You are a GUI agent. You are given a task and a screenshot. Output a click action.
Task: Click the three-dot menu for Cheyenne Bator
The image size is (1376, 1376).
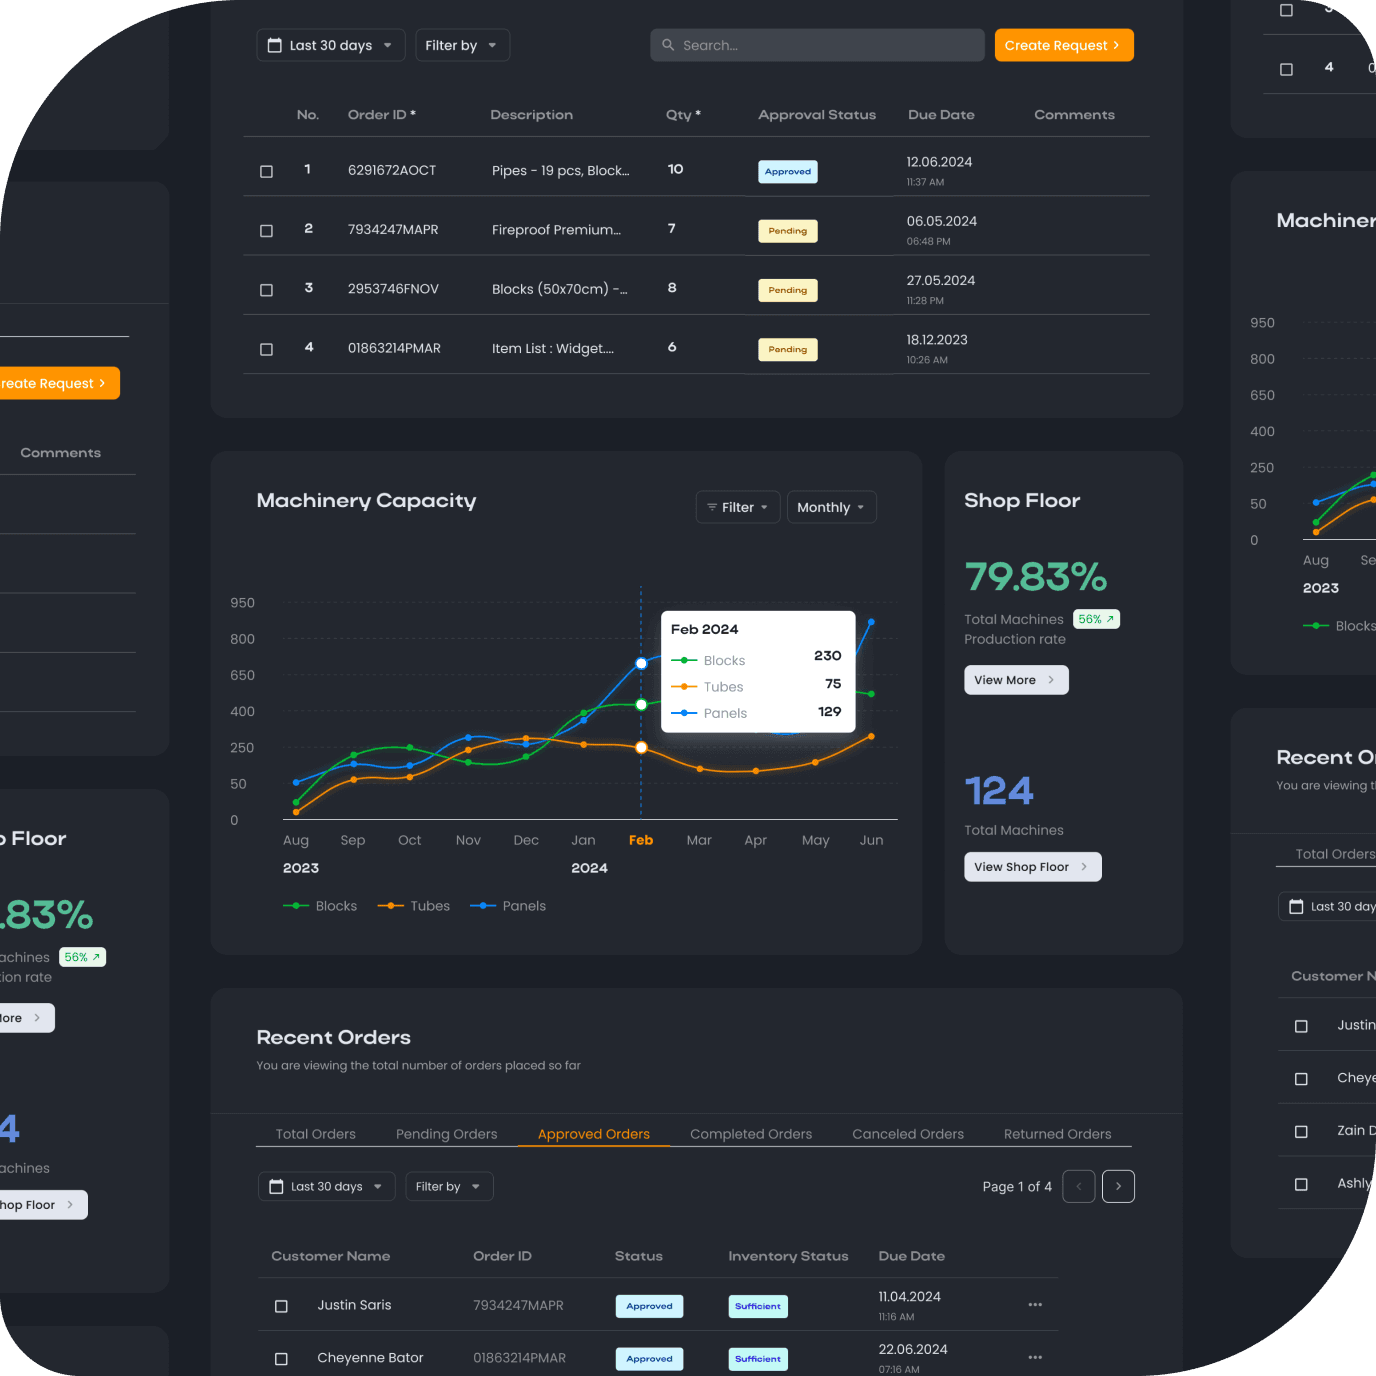point(1035,1357)
